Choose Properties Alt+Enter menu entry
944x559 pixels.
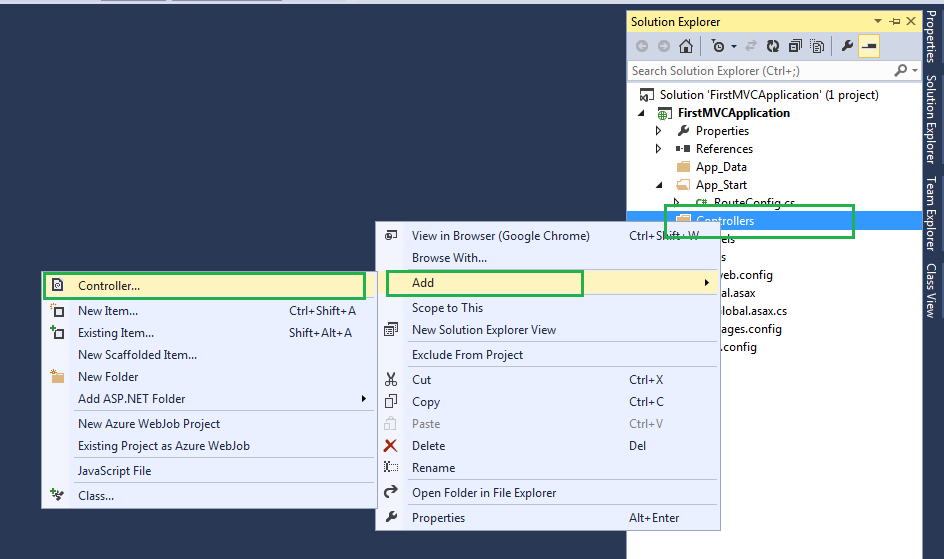(547, 518)
